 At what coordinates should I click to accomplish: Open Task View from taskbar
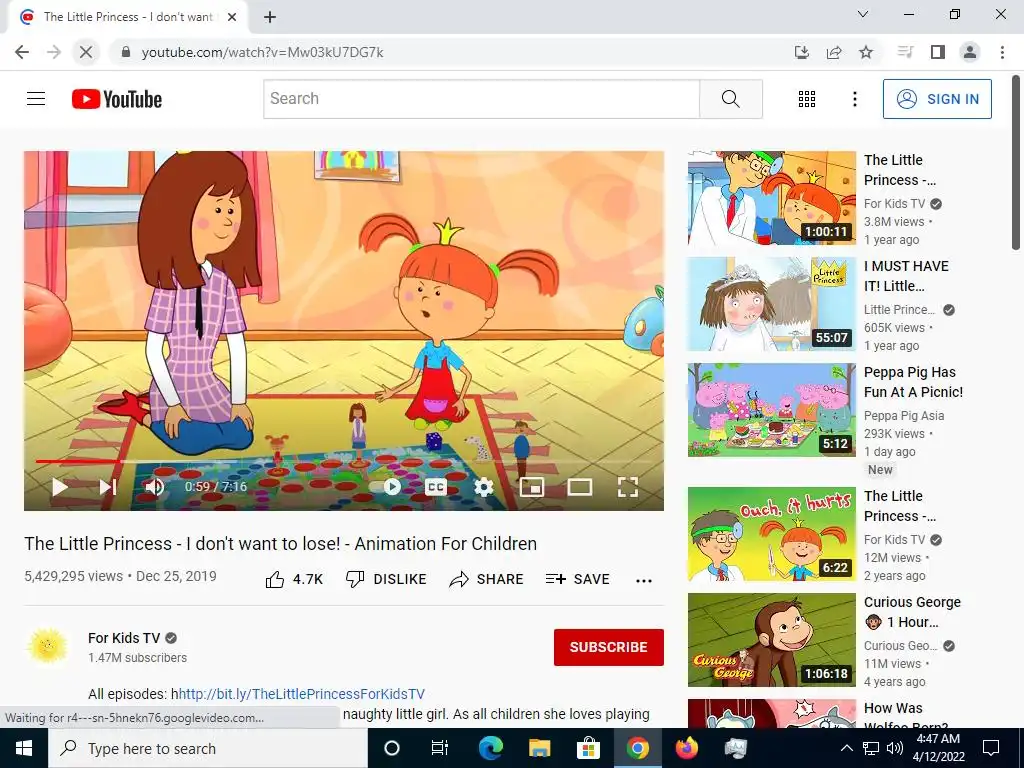[440, 748]
